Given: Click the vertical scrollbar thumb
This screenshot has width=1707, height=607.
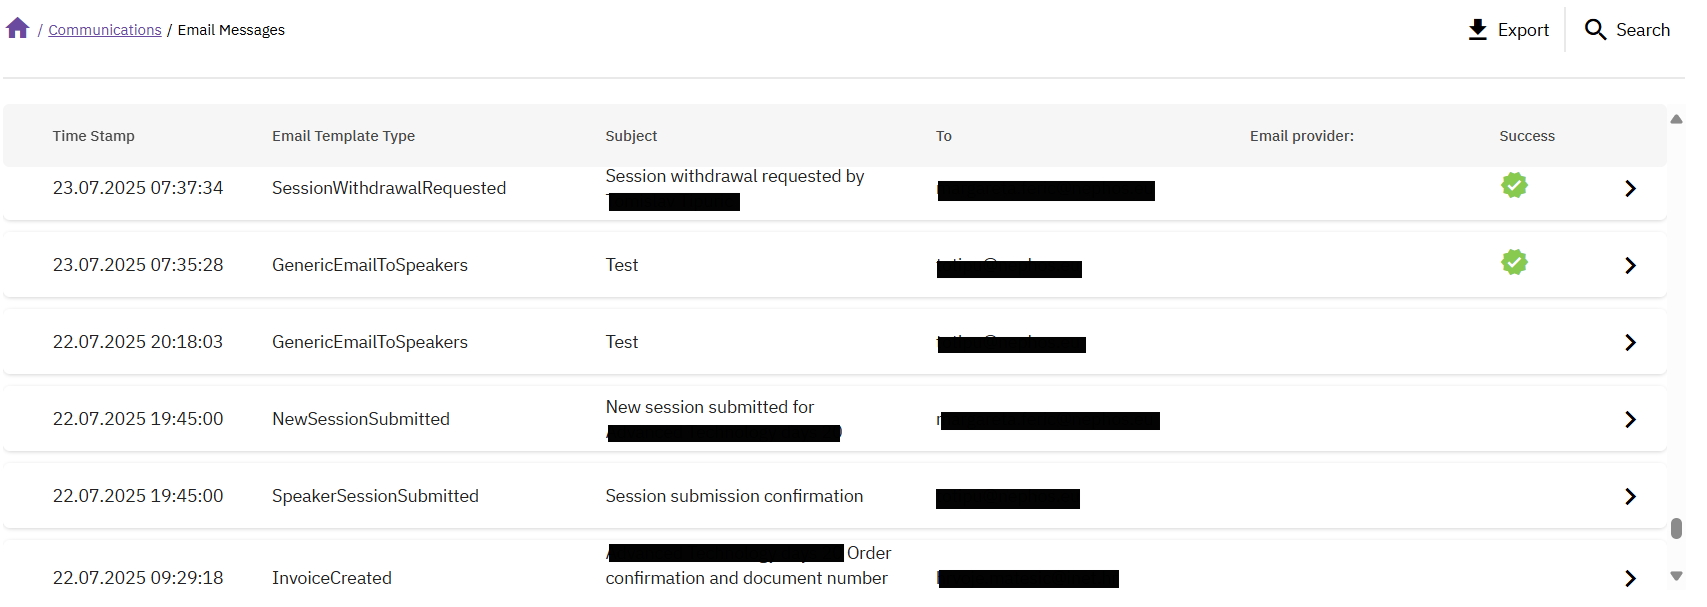Looking at the screenshot, I should point(1676,528).
